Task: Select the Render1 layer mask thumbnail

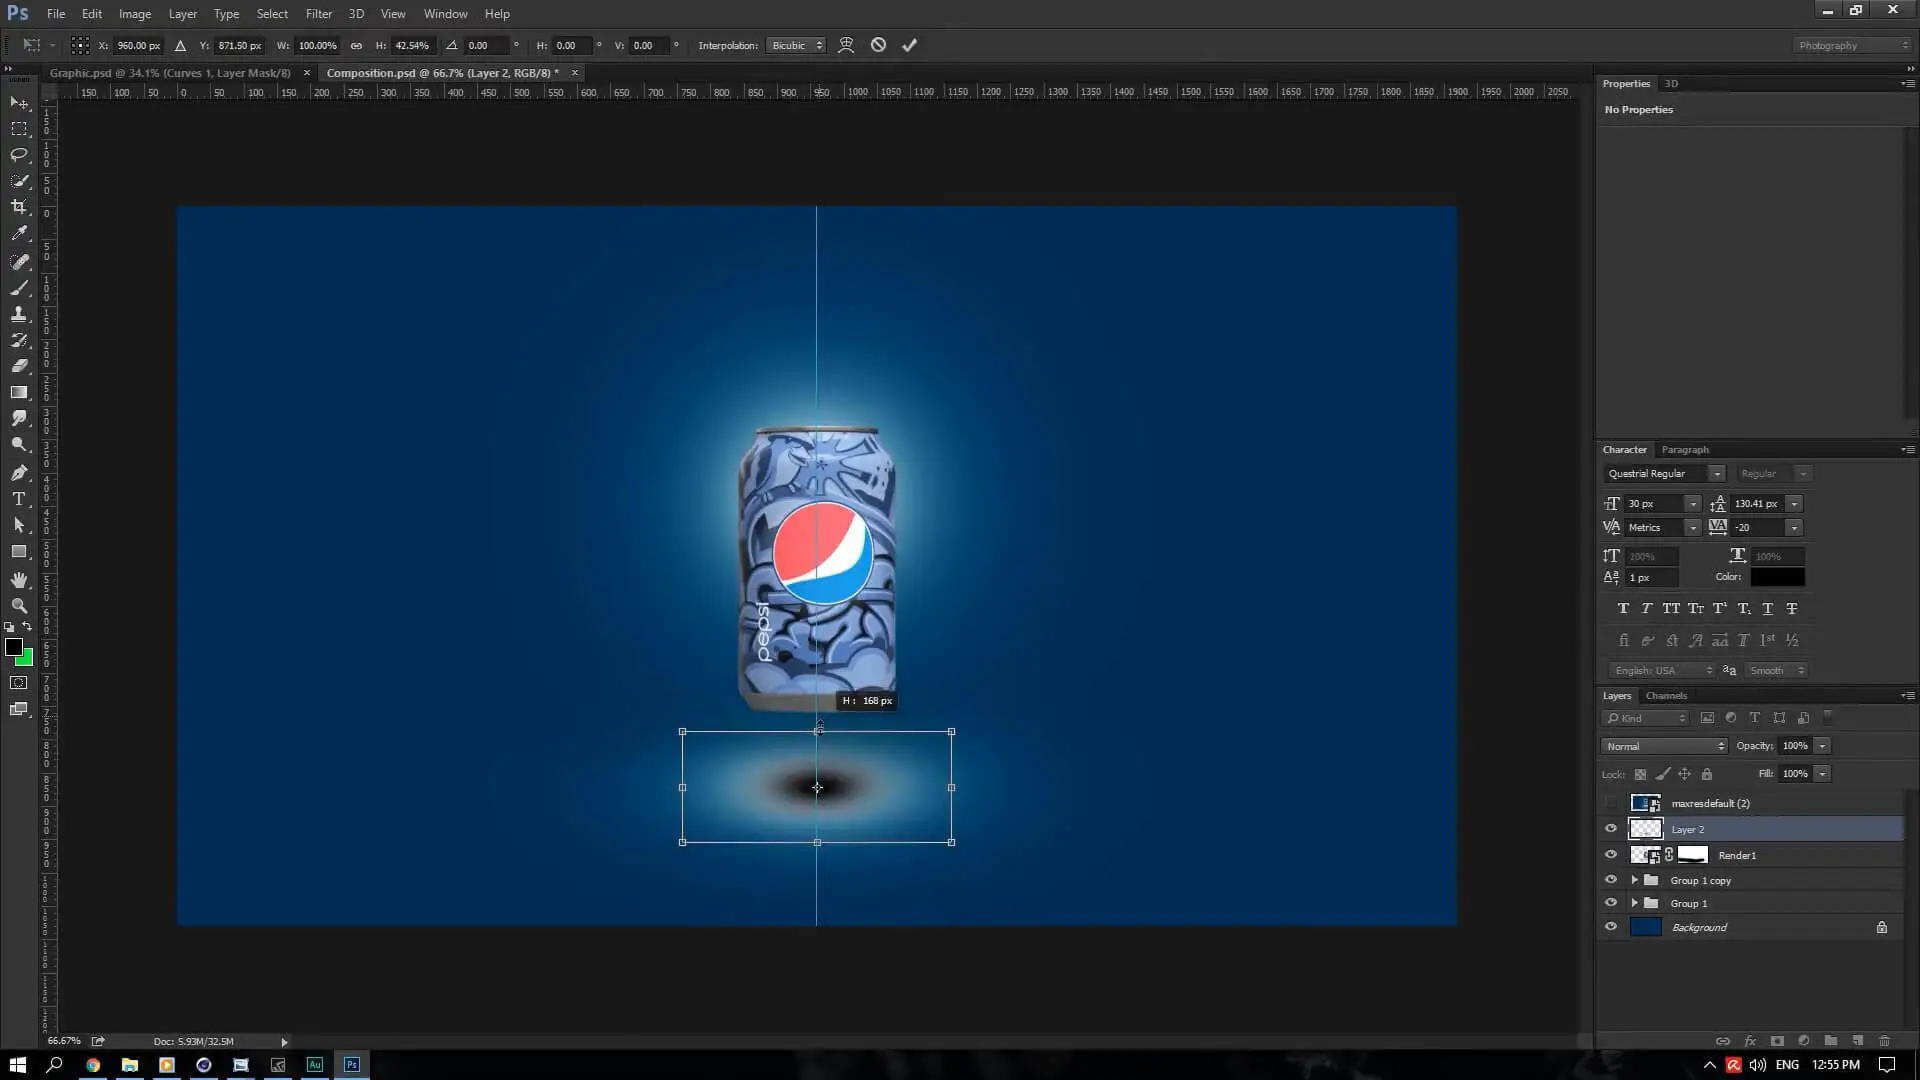Action: click(x=1692, y=855)
